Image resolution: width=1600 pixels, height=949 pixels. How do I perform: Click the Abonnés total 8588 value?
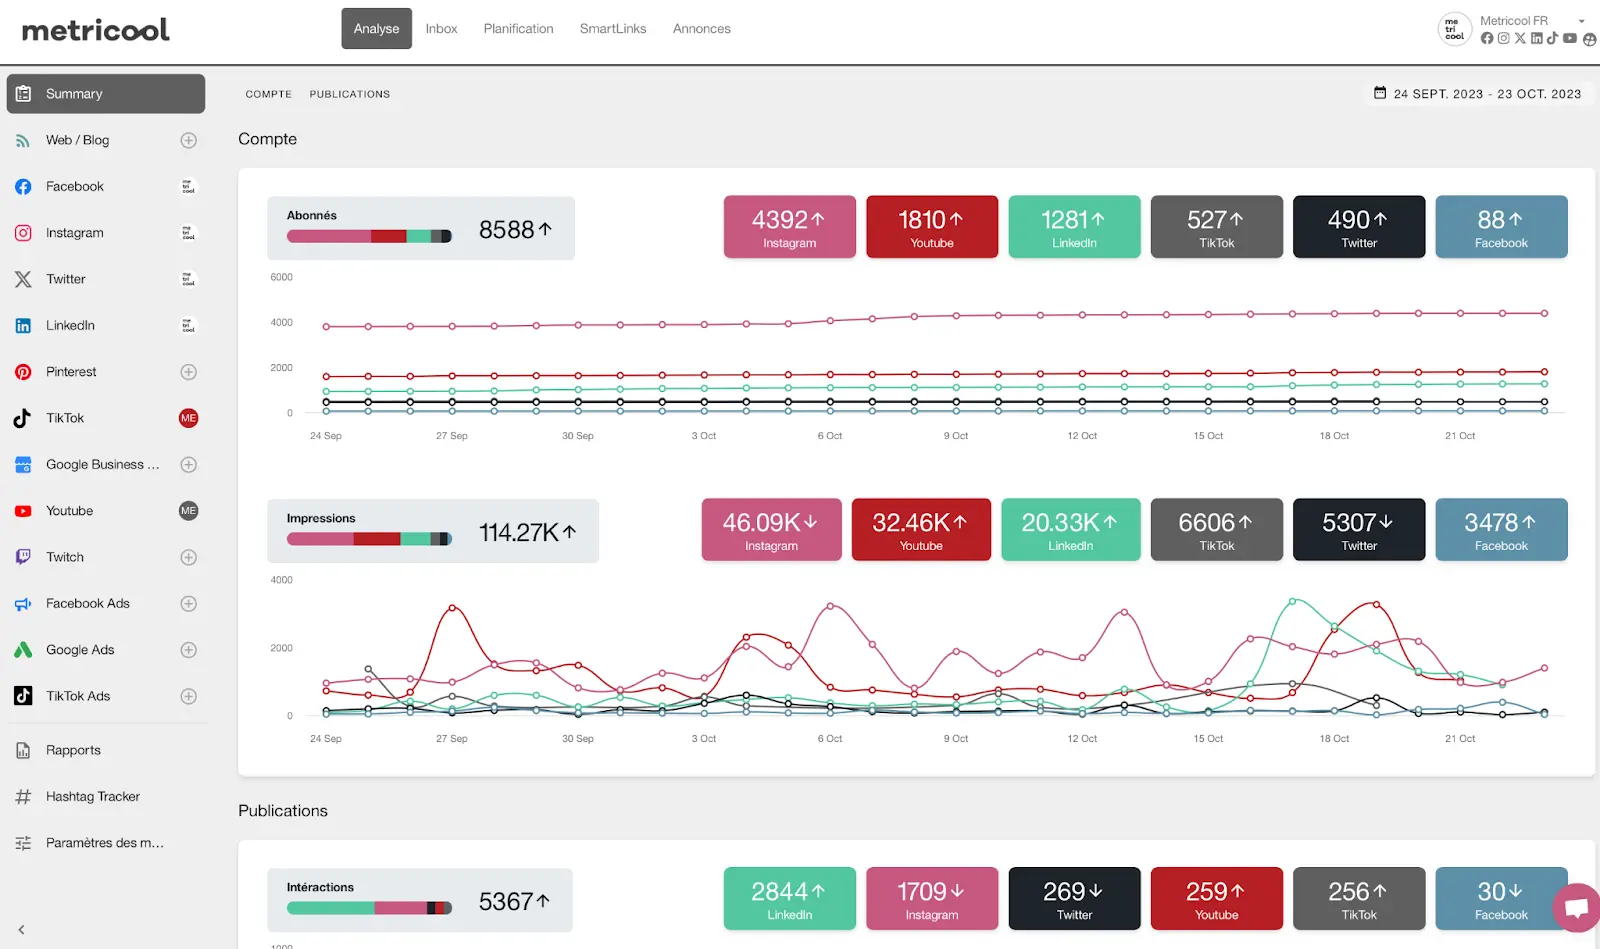pyautogui.click(x=515, y=230)
